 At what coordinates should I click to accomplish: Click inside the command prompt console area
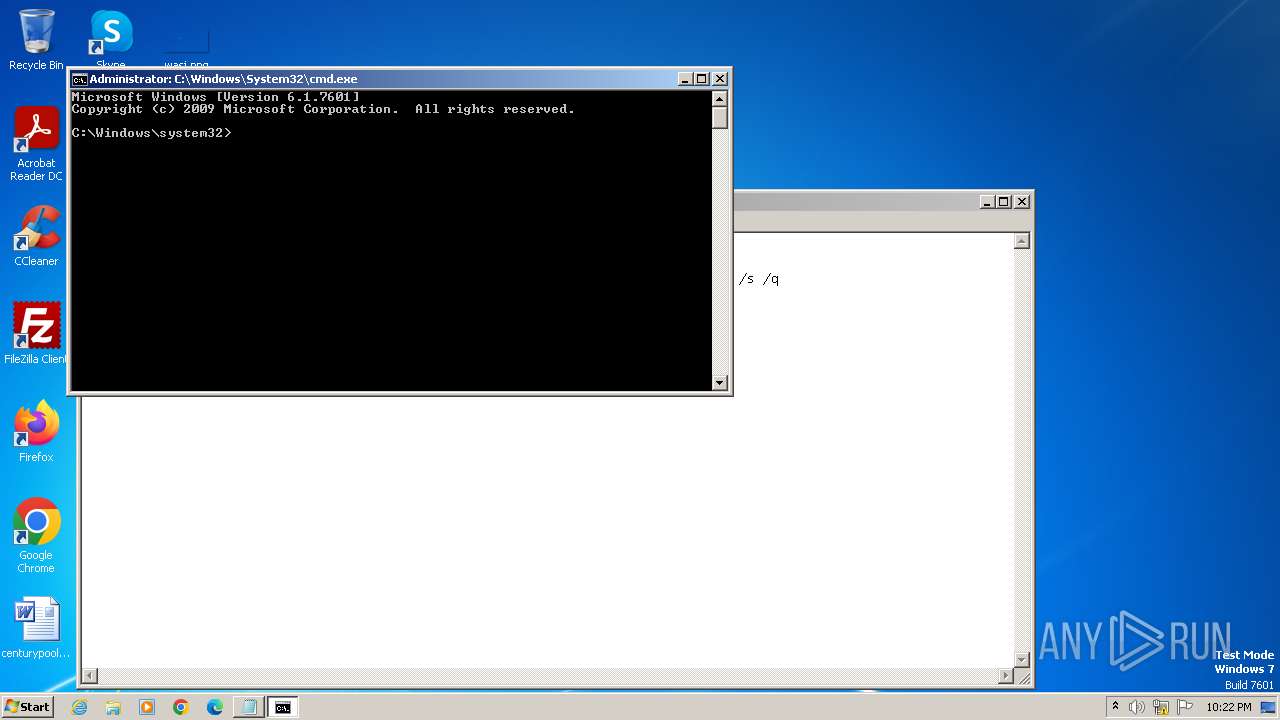[391, 240]
